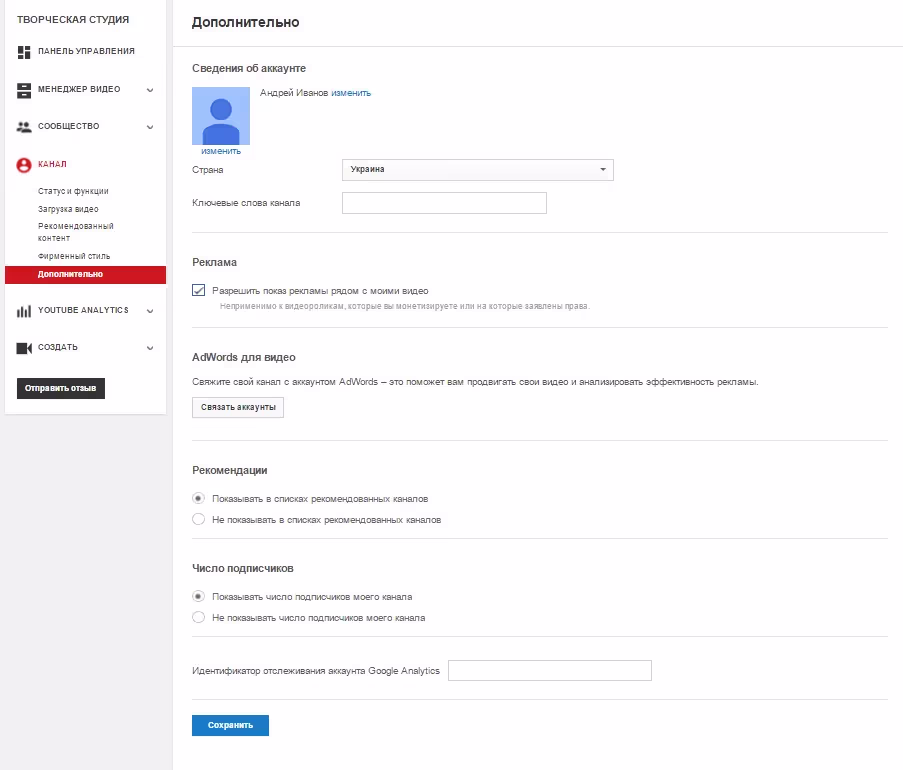Click the 'Связать аккаунты' button
This screenshot has width=903, height=770.
tap(238, 407)
